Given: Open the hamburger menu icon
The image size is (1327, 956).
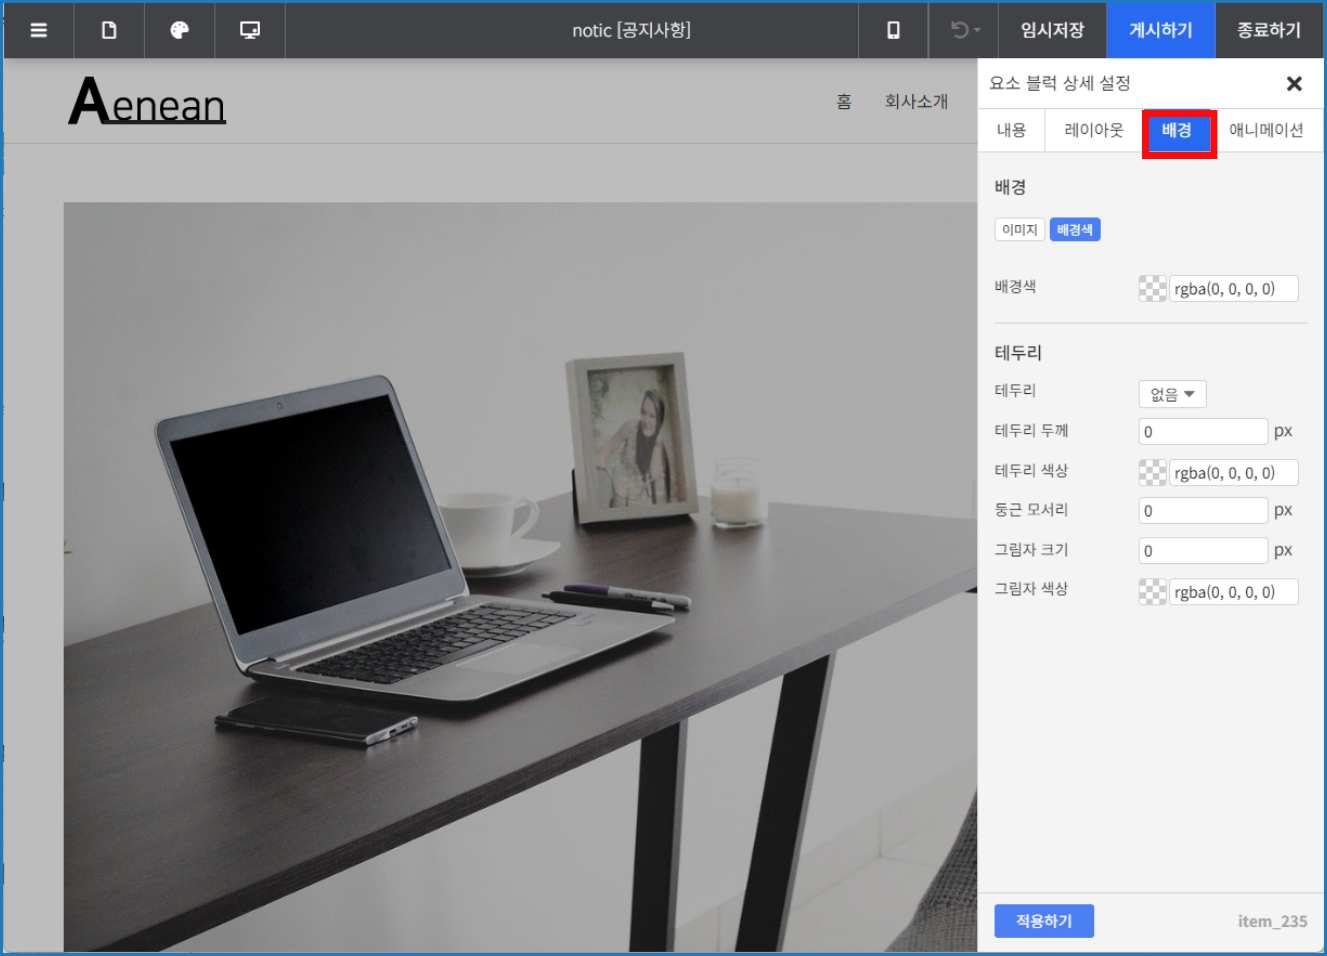Looking at the screenshot, I should coord(39,30).
